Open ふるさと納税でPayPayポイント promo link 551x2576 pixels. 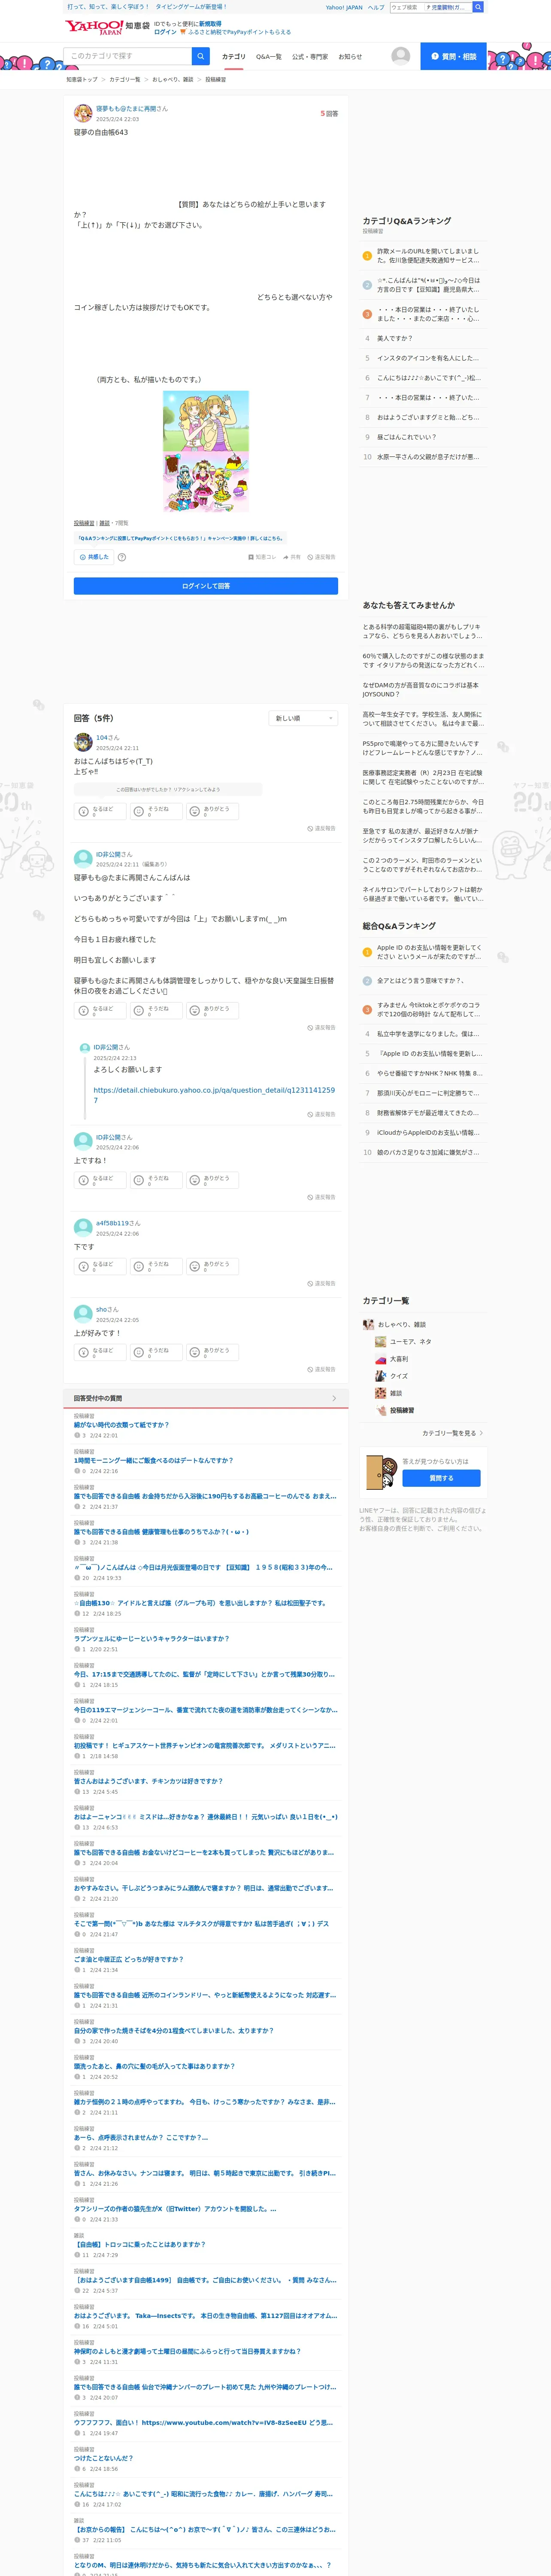[240, 32]
